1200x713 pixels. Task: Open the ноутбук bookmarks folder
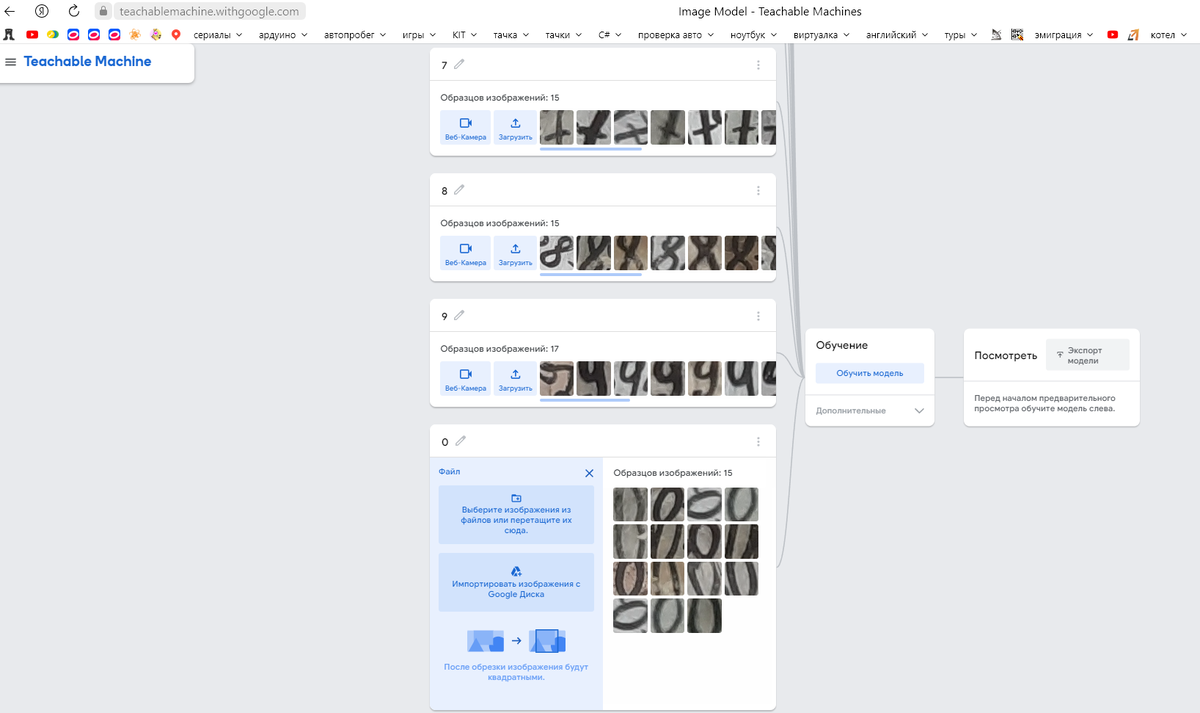(754, 34)
